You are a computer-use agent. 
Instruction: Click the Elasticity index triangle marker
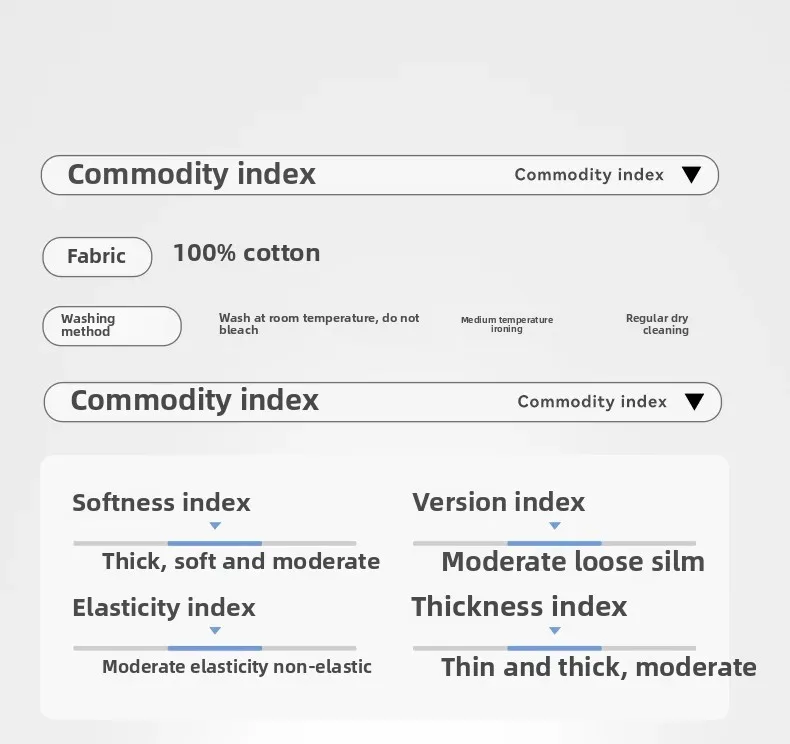[215, 631]
